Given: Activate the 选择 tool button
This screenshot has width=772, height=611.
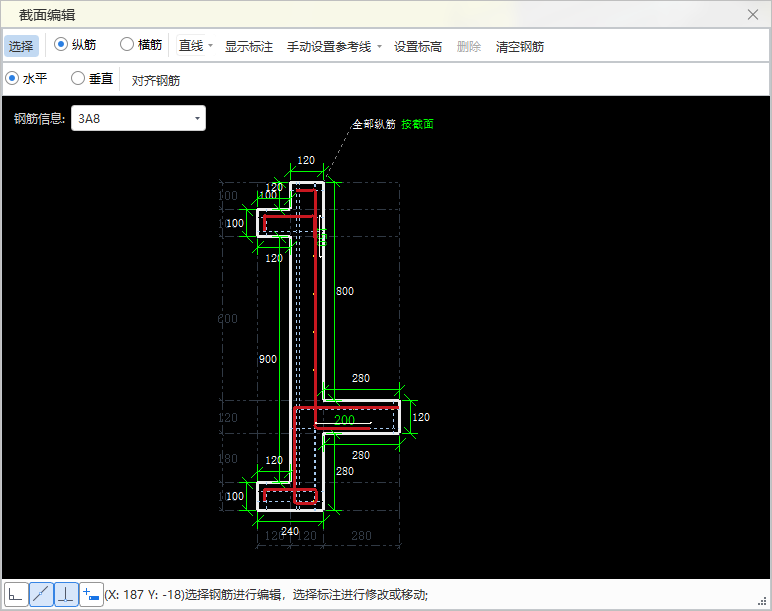Looking at the screenshot, I should pyautogui.click(x=21, y=46).
